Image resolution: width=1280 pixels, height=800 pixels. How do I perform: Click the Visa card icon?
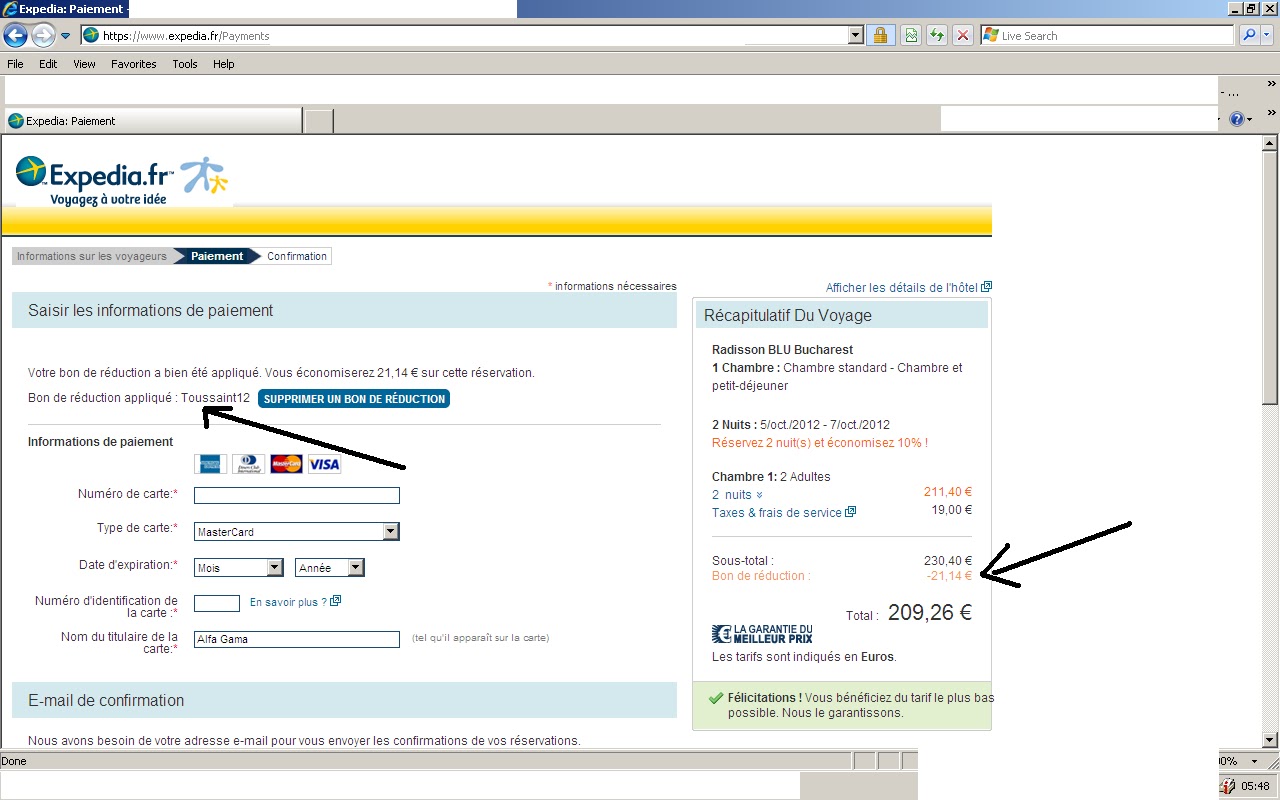(325, 463)
